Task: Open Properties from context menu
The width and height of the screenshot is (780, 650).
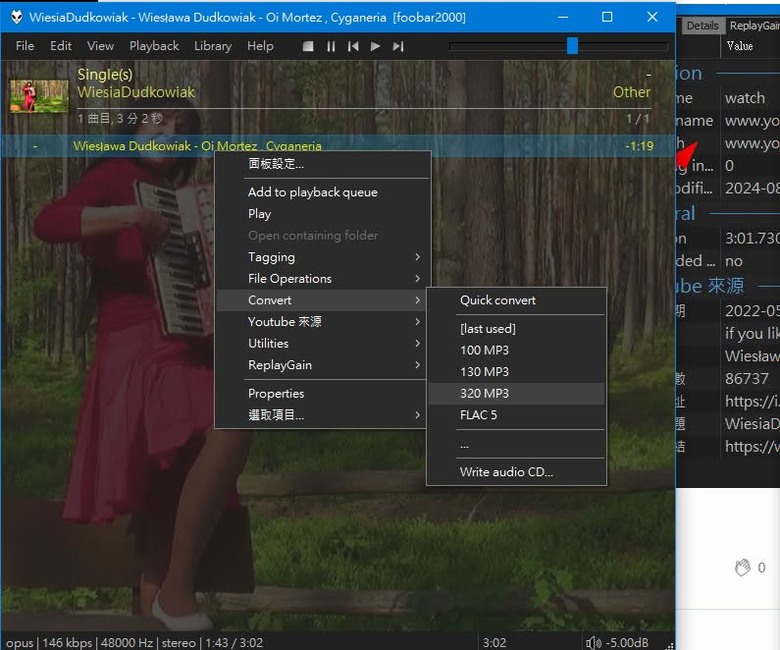Action: [x=322, y=393]
